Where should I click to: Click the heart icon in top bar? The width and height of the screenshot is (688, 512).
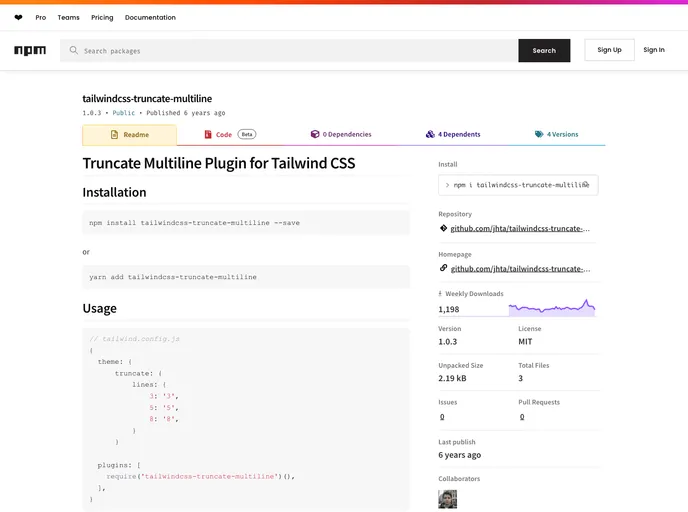pos(18,18)
